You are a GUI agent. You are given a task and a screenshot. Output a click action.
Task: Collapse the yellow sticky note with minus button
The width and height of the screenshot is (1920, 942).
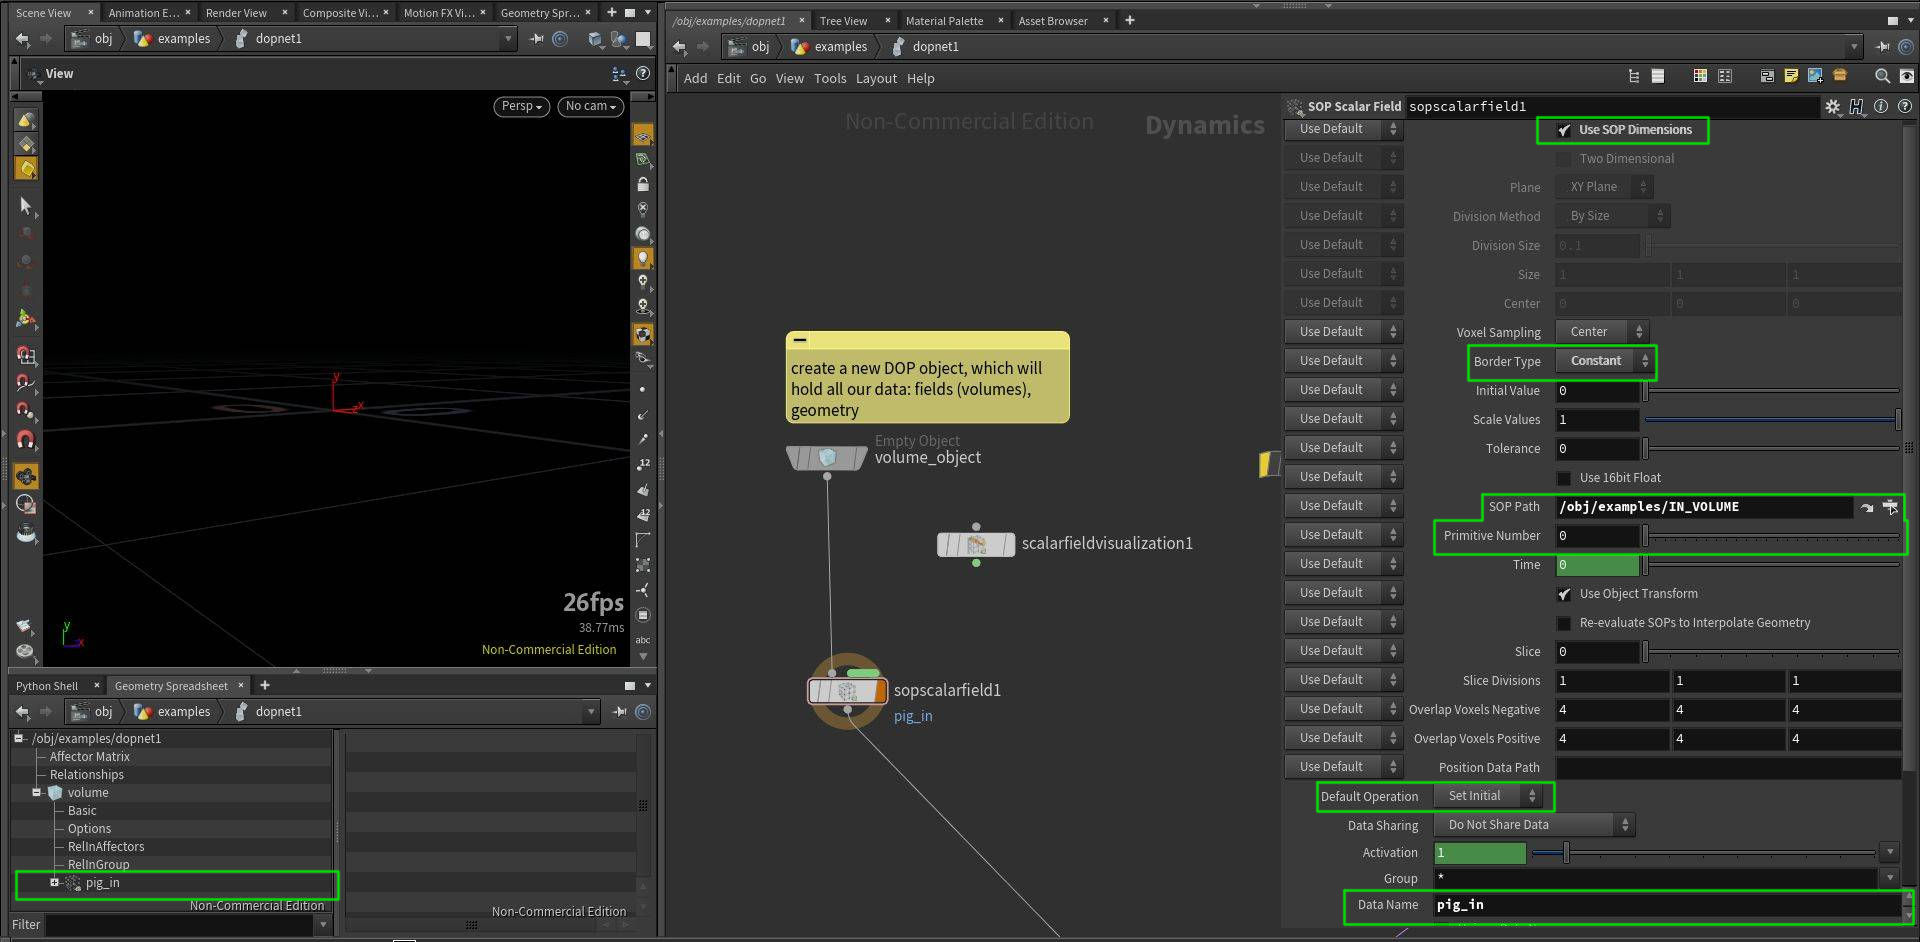800,340
